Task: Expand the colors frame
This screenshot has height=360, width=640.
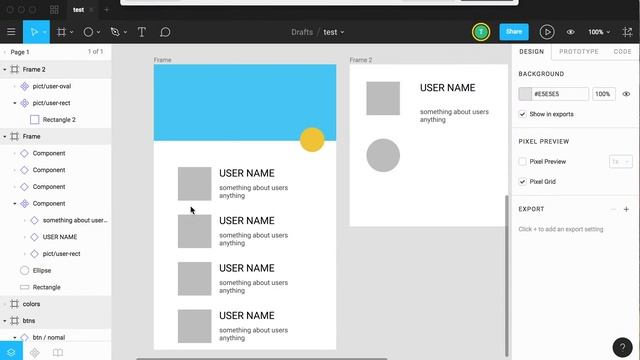Action: [5, 304]
